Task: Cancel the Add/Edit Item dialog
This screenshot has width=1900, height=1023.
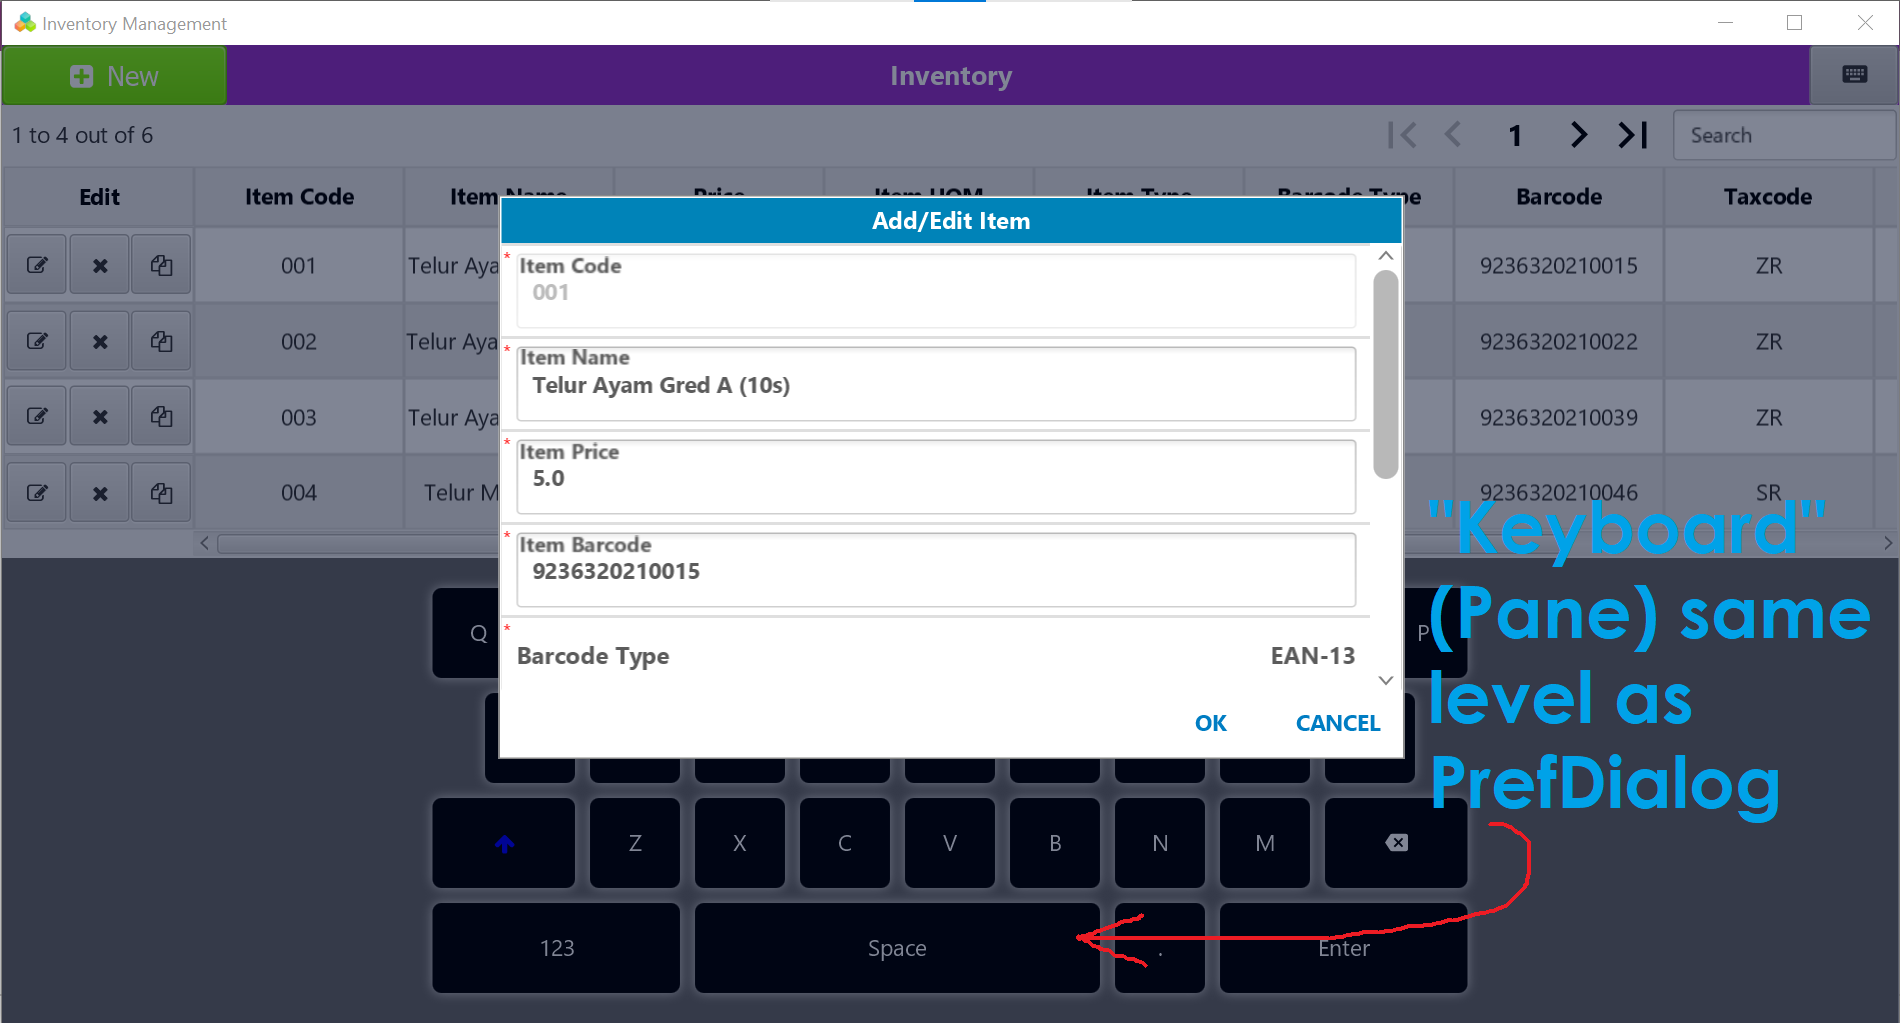Action: point(1337,723)
